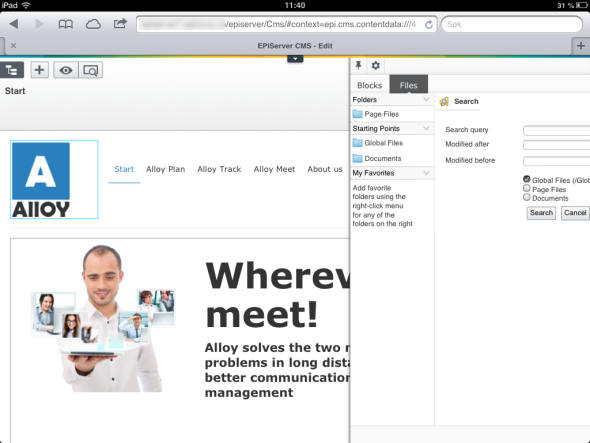The height and width of the screenshot is (443, 590).
Task: Click the Modified before date field
Action: pyautogui.click(x=557, y=161)
